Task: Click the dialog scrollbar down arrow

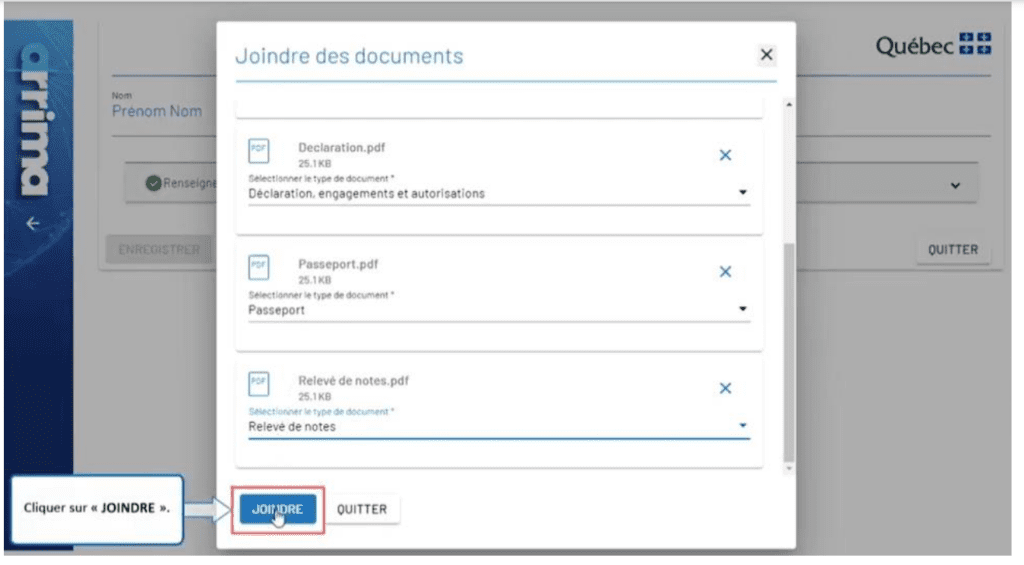Action: tap(789, 468)
